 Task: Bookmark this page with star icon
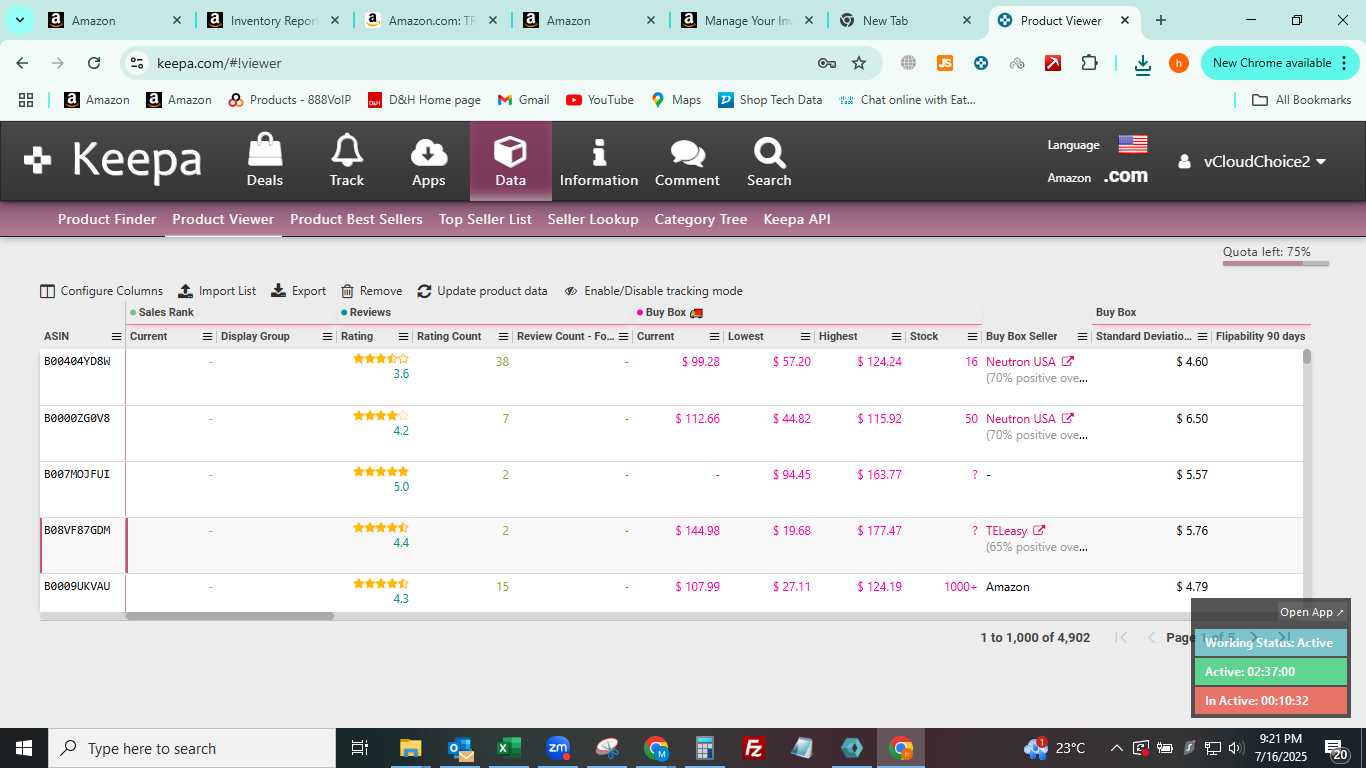pos(859,63)
